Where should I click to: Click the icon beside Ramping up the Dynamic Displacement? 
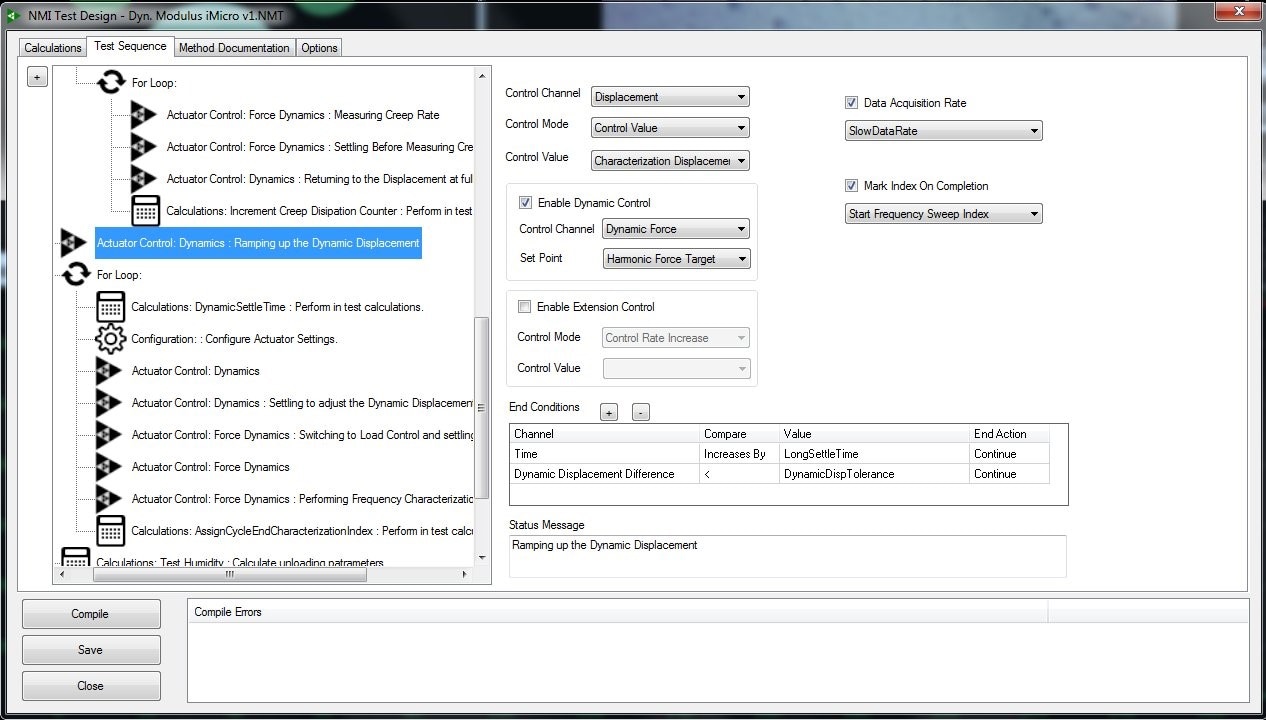click(x=74, y=242)
